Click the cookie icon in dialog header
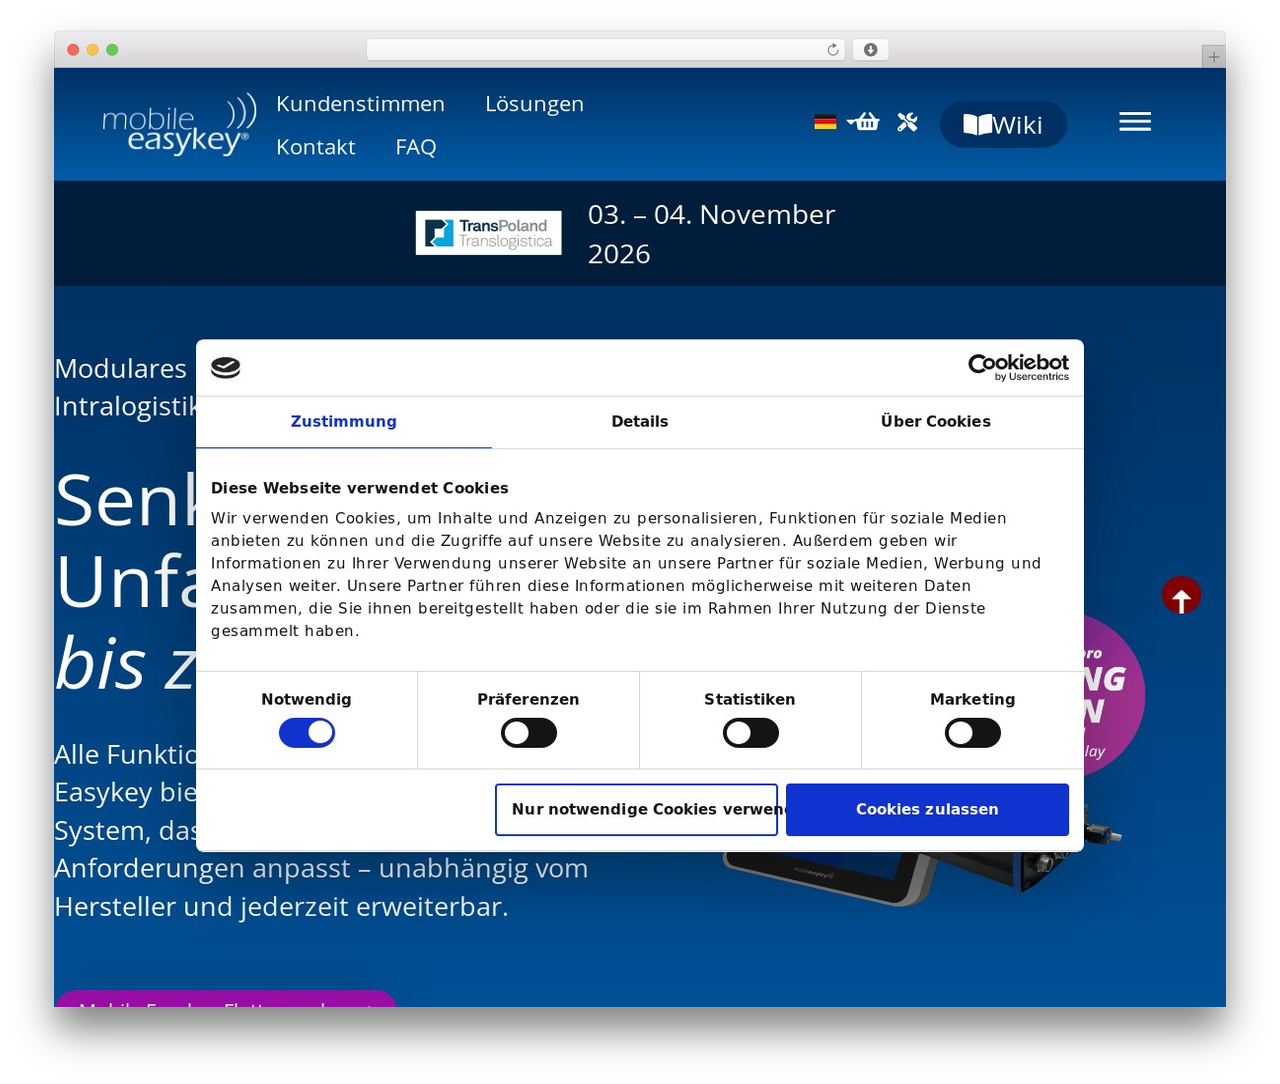The width and height of the screenshot is (1280, 1084). tap(226, 368)
